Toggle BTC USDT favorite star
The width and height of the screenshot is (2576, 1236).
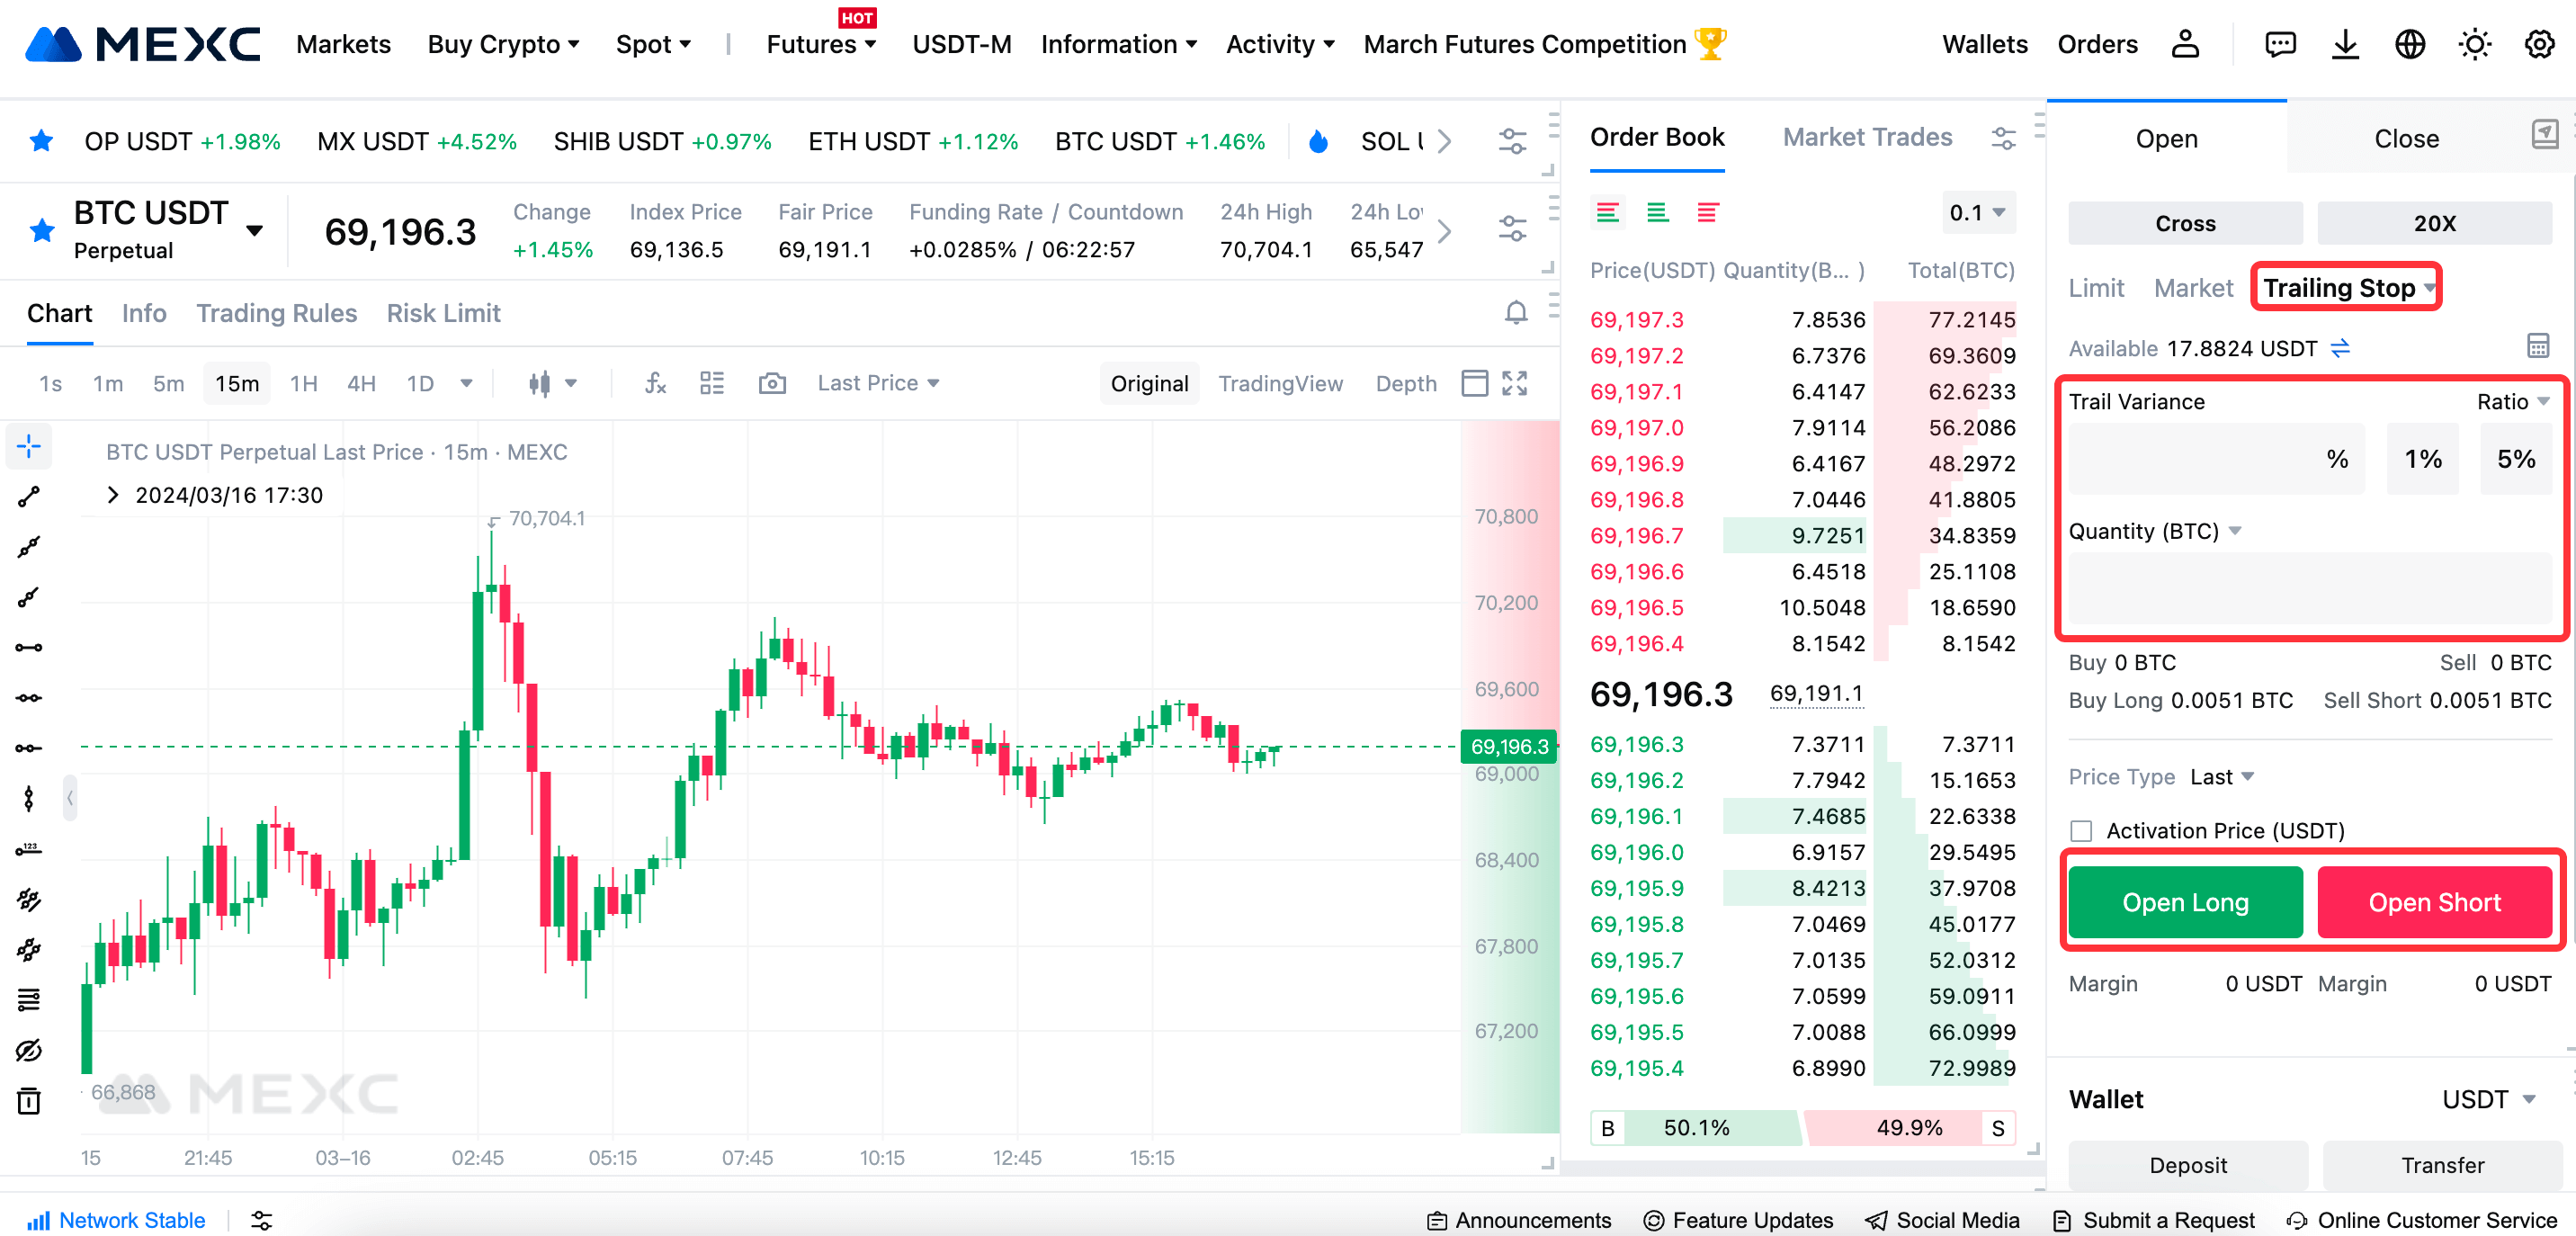(x=42, y=231)
